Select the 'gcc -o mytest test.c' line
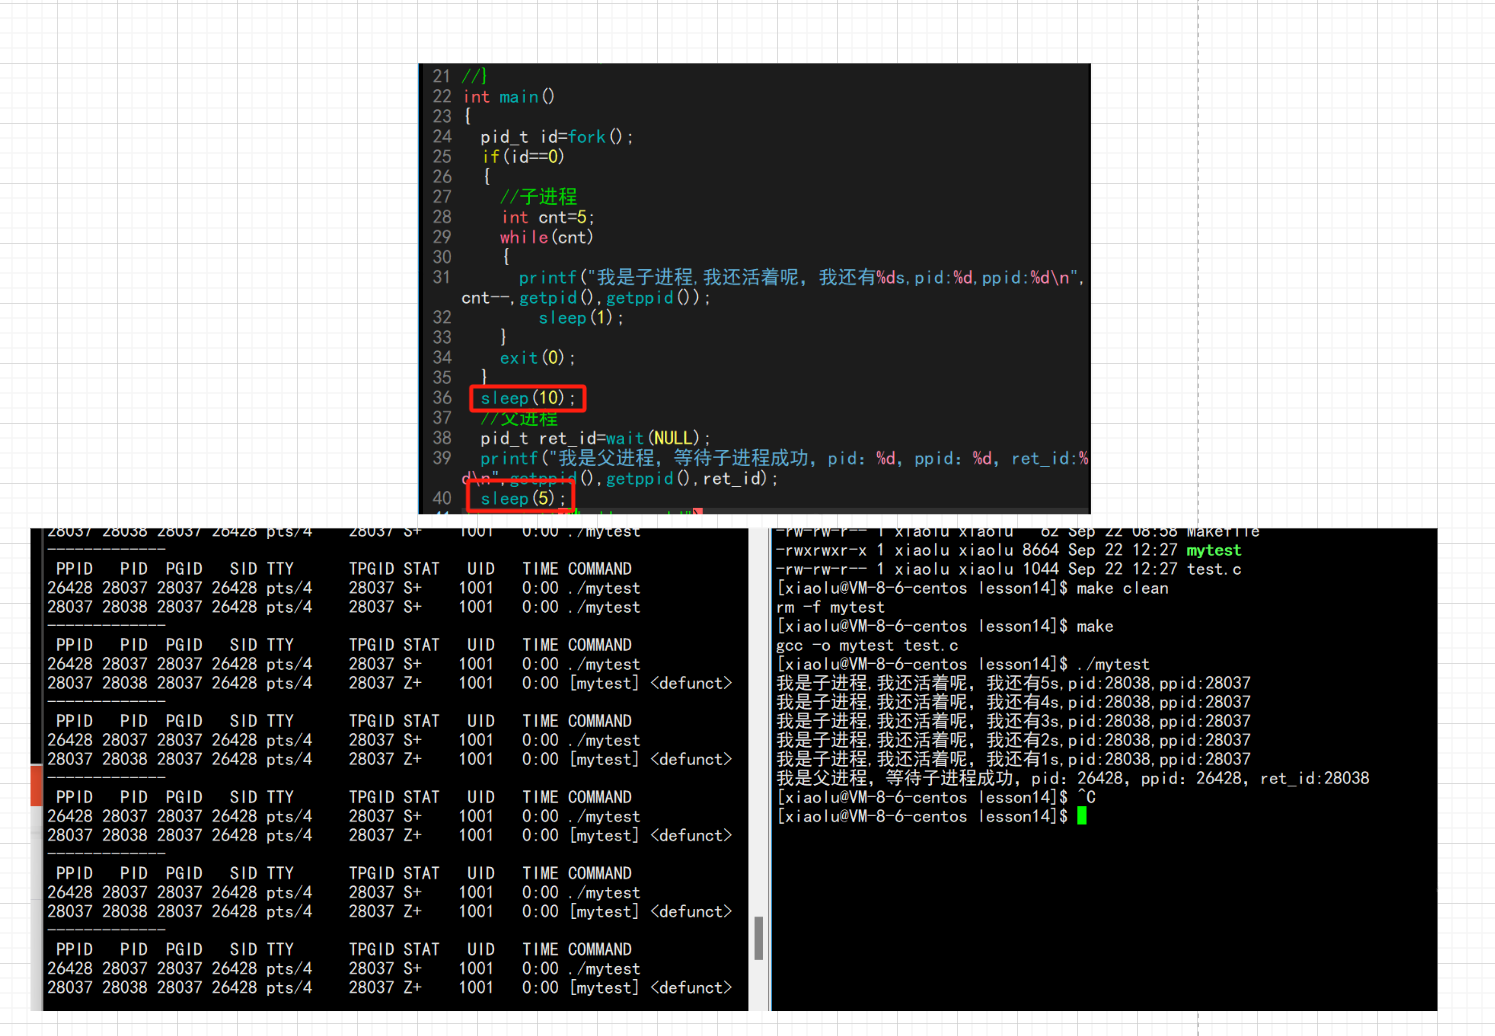 pos(868,645)
